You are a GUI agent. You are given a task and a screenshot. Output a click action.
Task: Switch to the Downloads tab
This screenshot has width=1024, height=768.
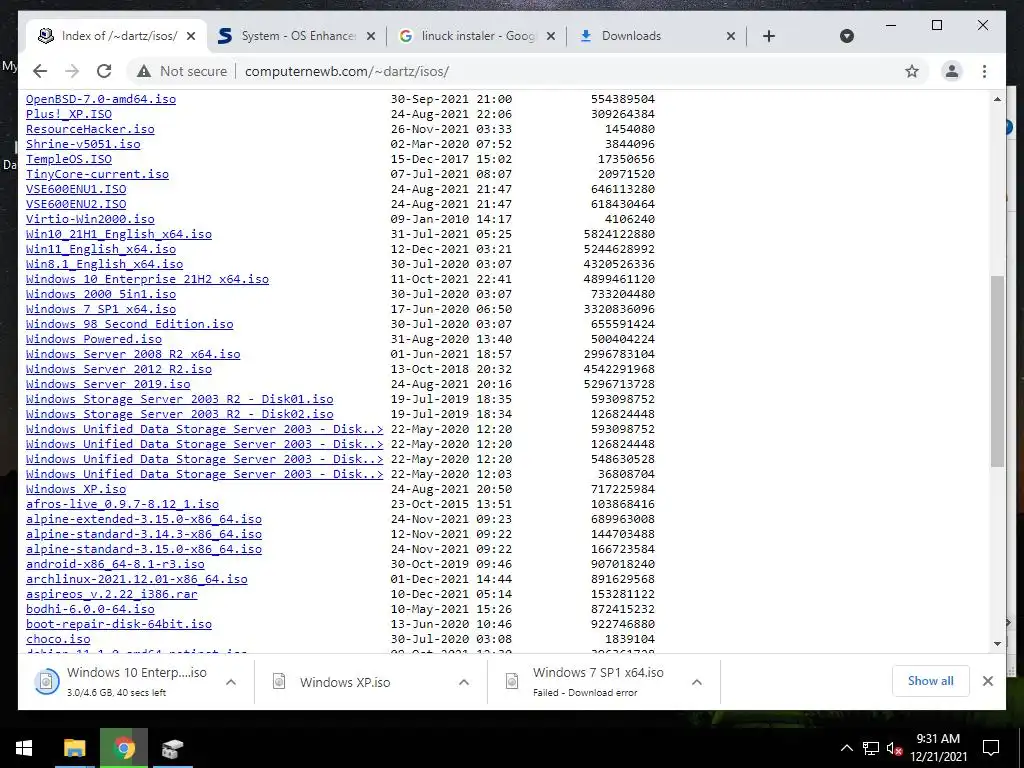(656, 36)
